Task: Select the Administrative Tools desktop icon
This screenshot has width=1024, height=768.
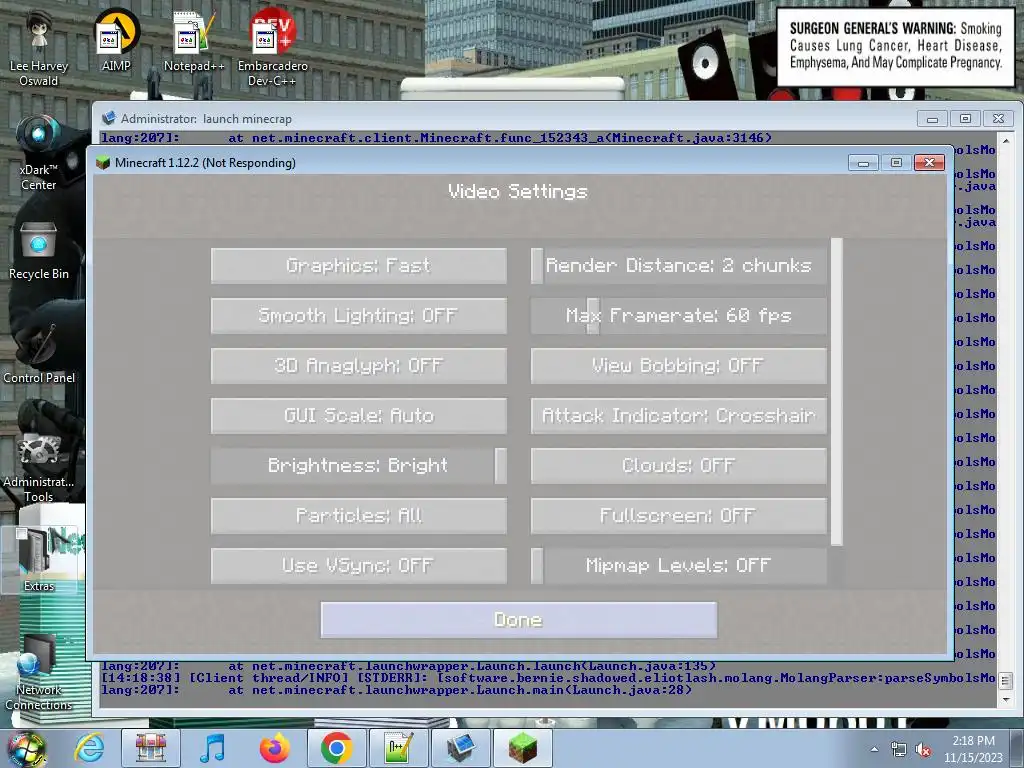Action: [39, 467]
